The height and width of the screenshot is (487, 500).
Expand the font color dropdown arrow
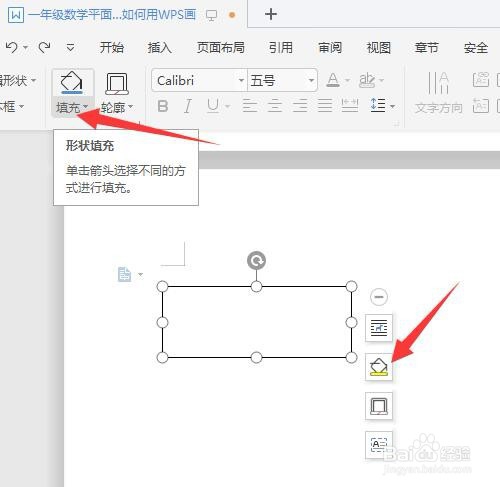tap(347, 80)
